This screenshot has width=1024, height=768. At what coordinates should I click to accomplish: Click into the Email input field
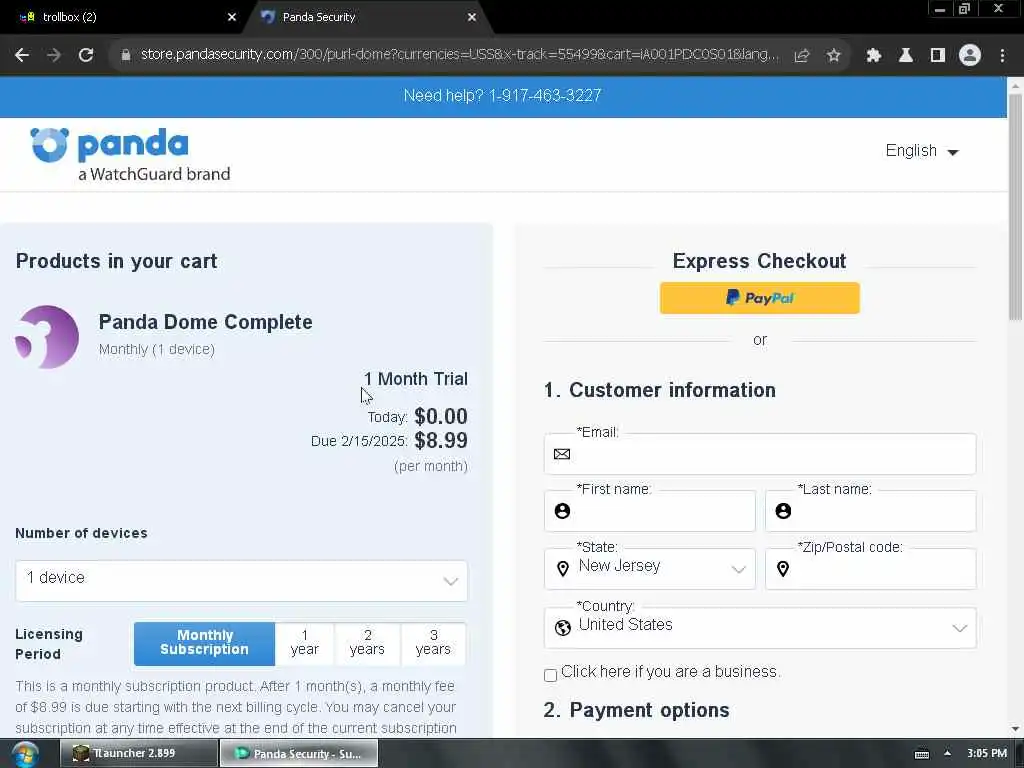tap(760, 454)
